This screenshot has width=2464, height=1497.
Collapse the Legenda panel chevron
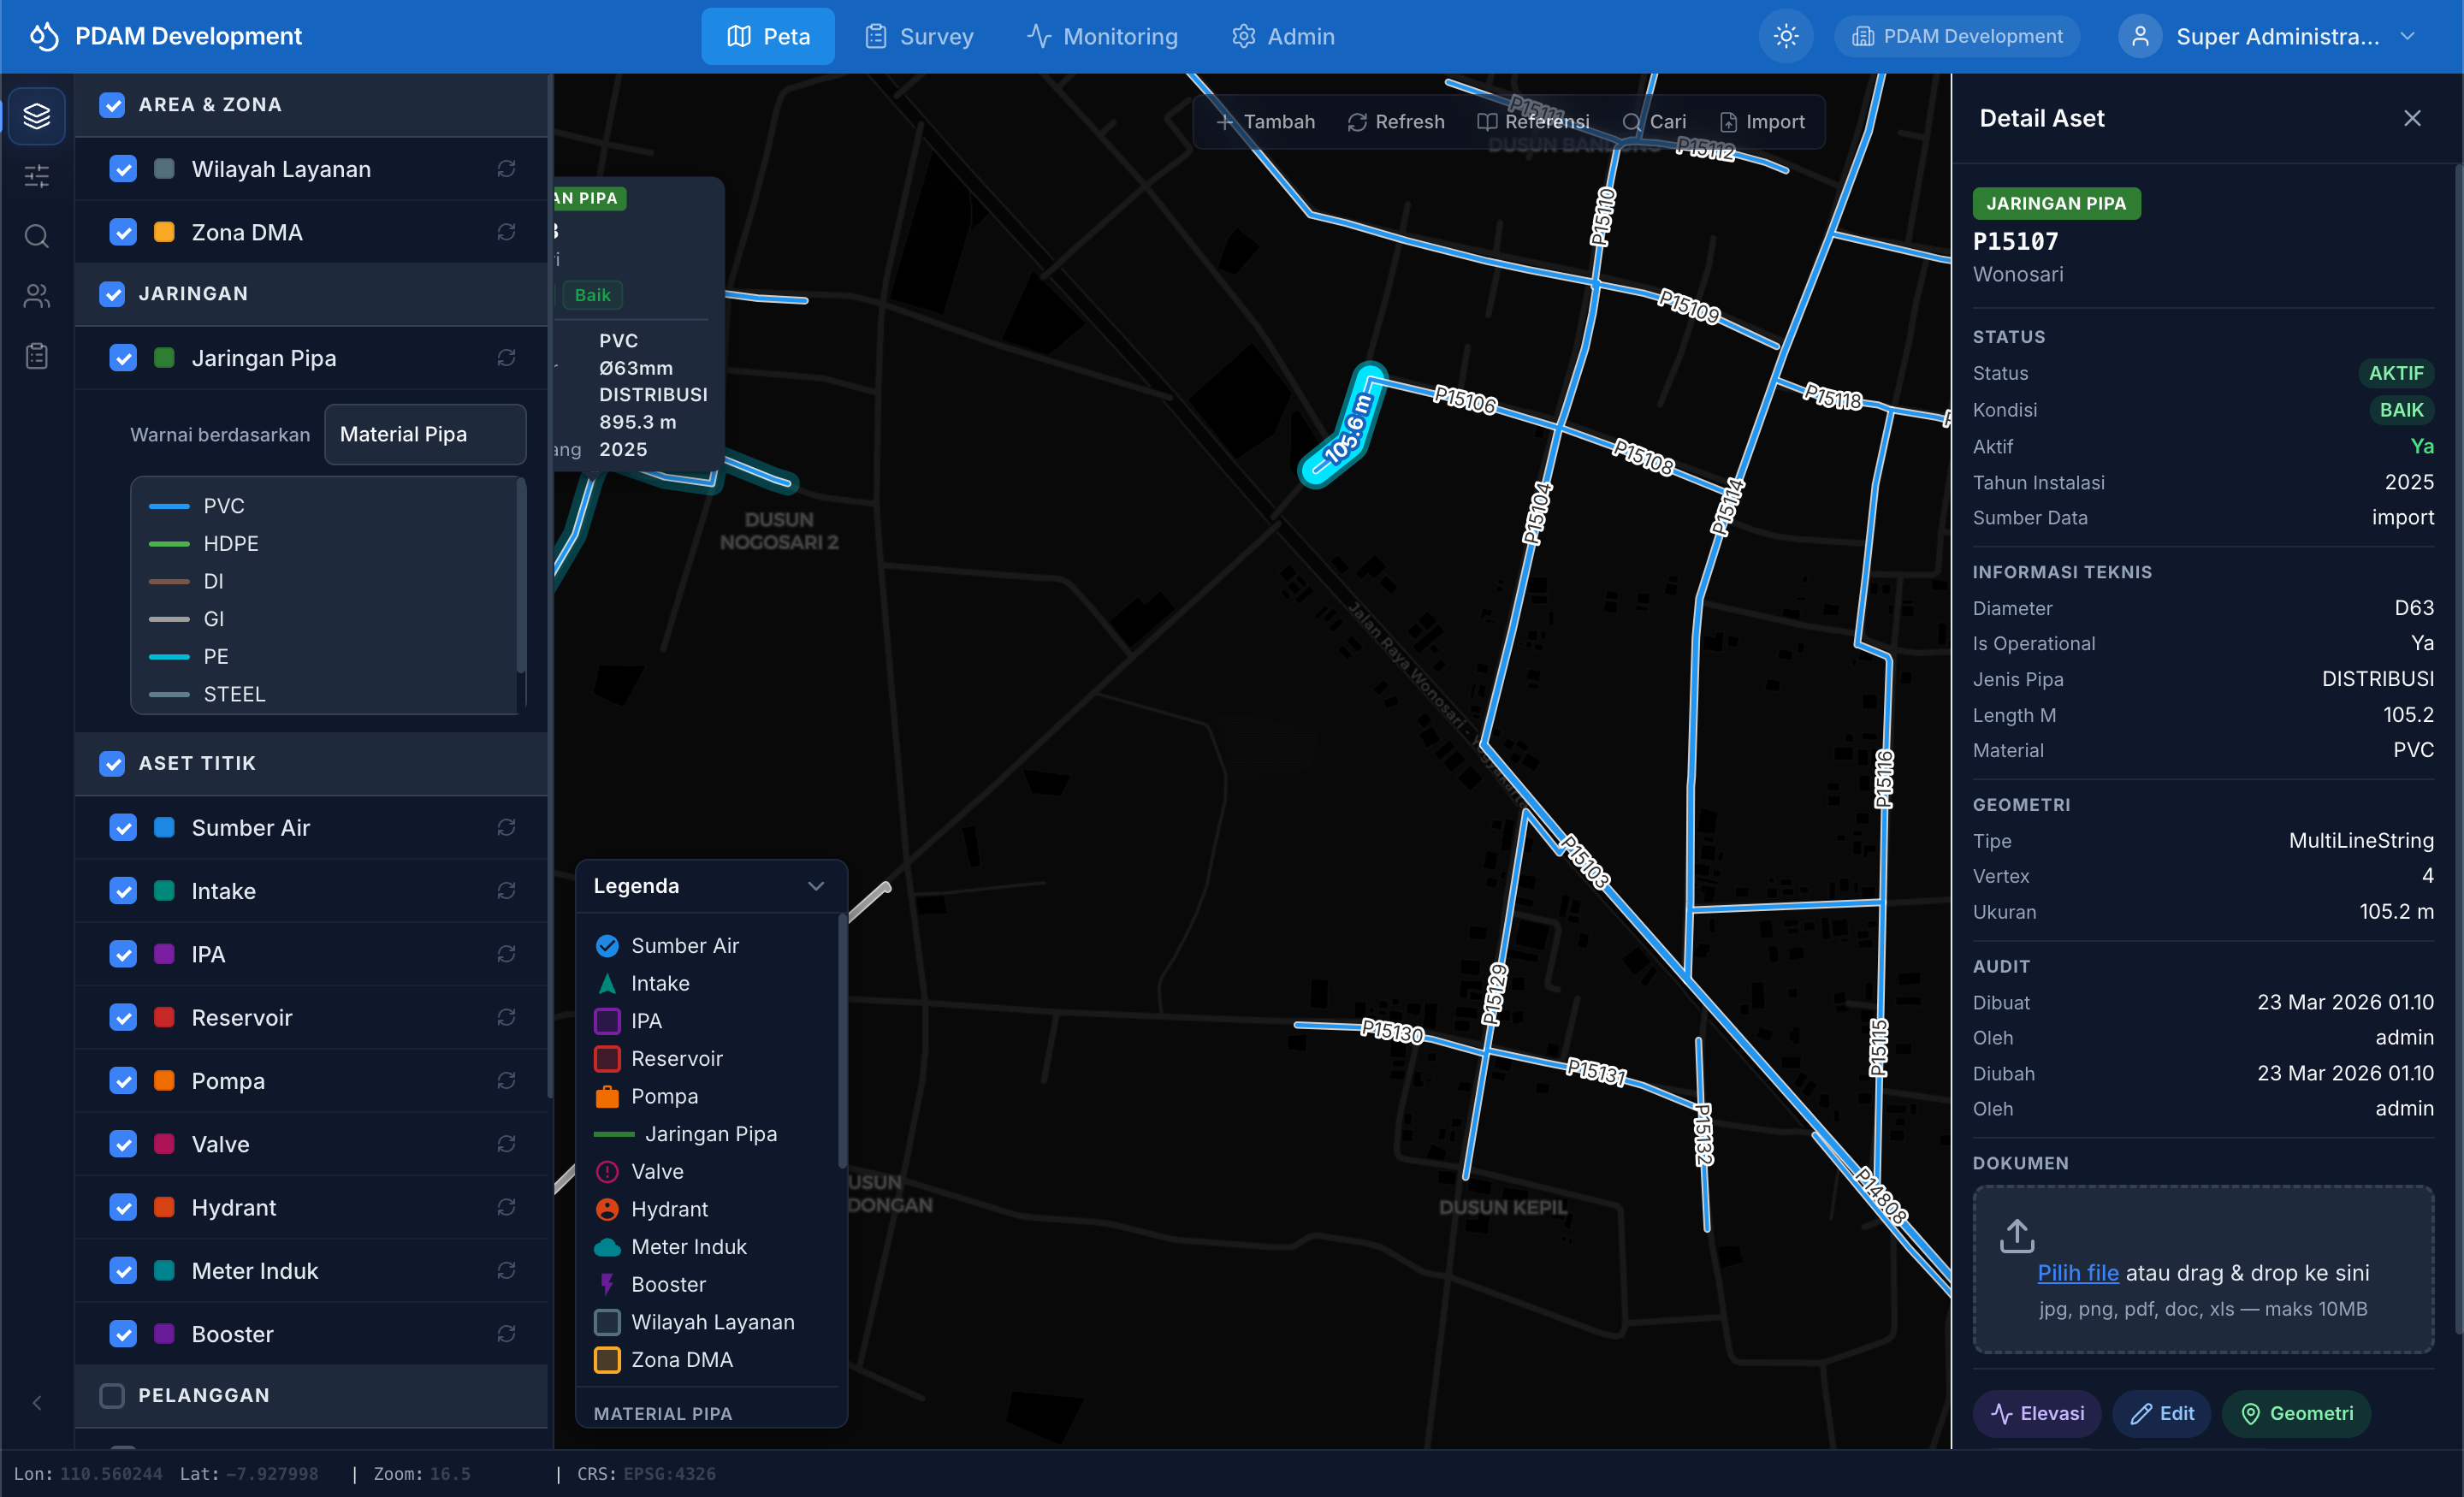[816, 886]
